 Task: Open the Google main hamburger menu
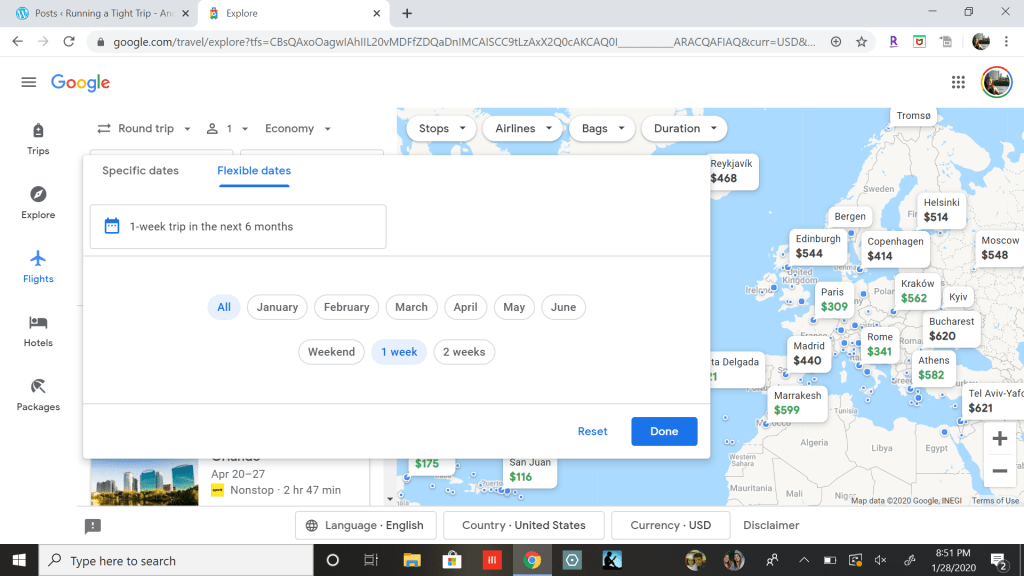point(28,82)
